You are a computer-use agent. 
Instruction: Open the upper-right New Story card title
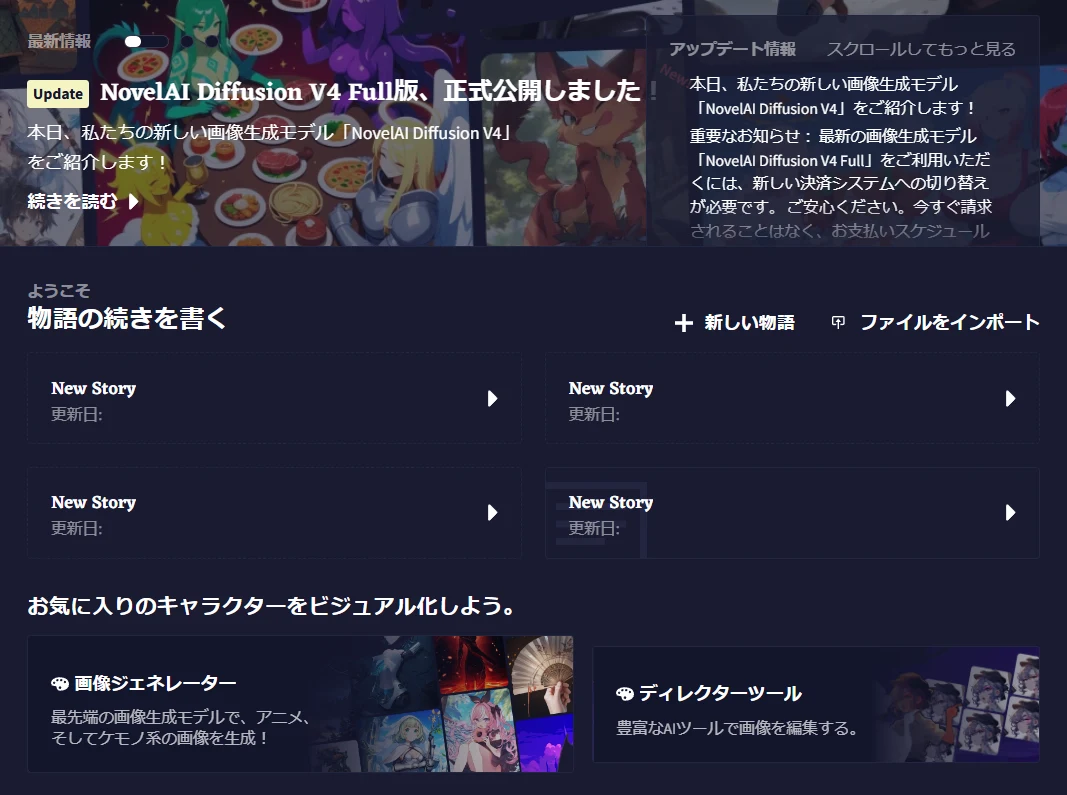[x=610, y=388]
